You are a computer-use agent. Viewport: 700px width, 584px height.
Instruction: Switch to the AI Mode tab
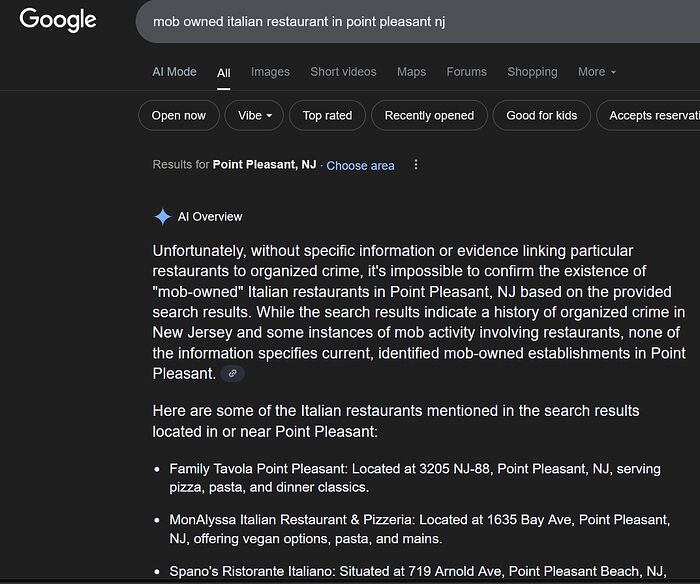point(174,72)
